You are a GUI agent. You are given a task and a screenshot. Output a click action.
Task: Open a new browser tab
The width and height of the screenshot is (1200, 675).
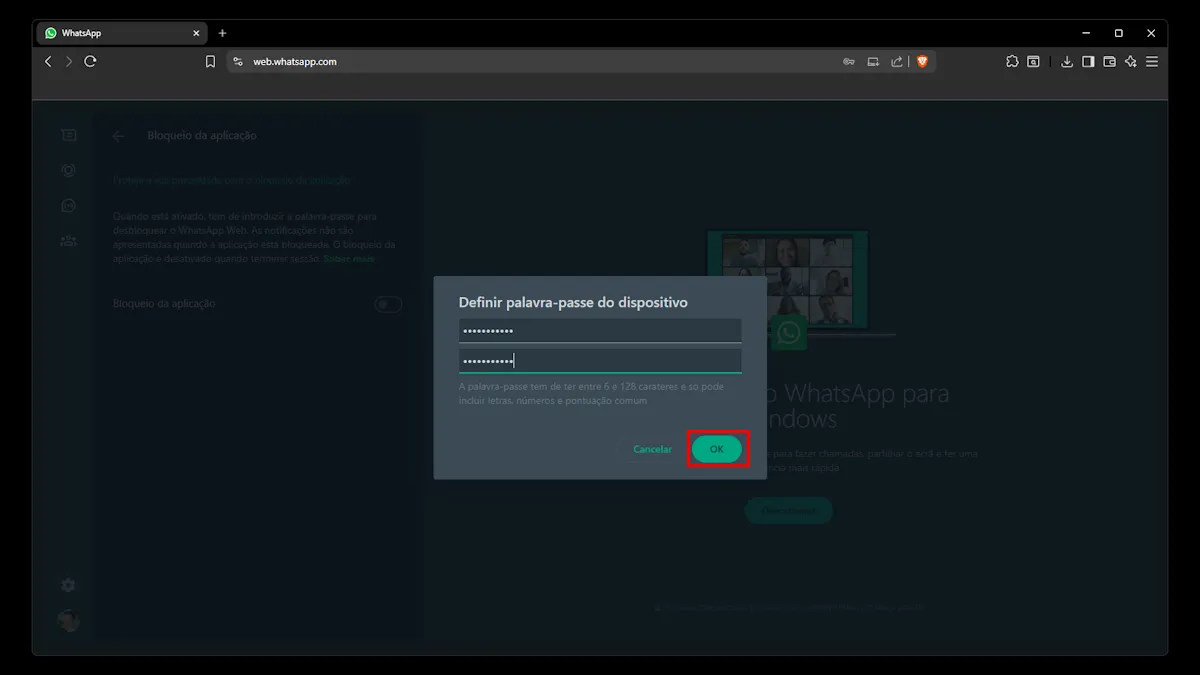tap(222, 33)
